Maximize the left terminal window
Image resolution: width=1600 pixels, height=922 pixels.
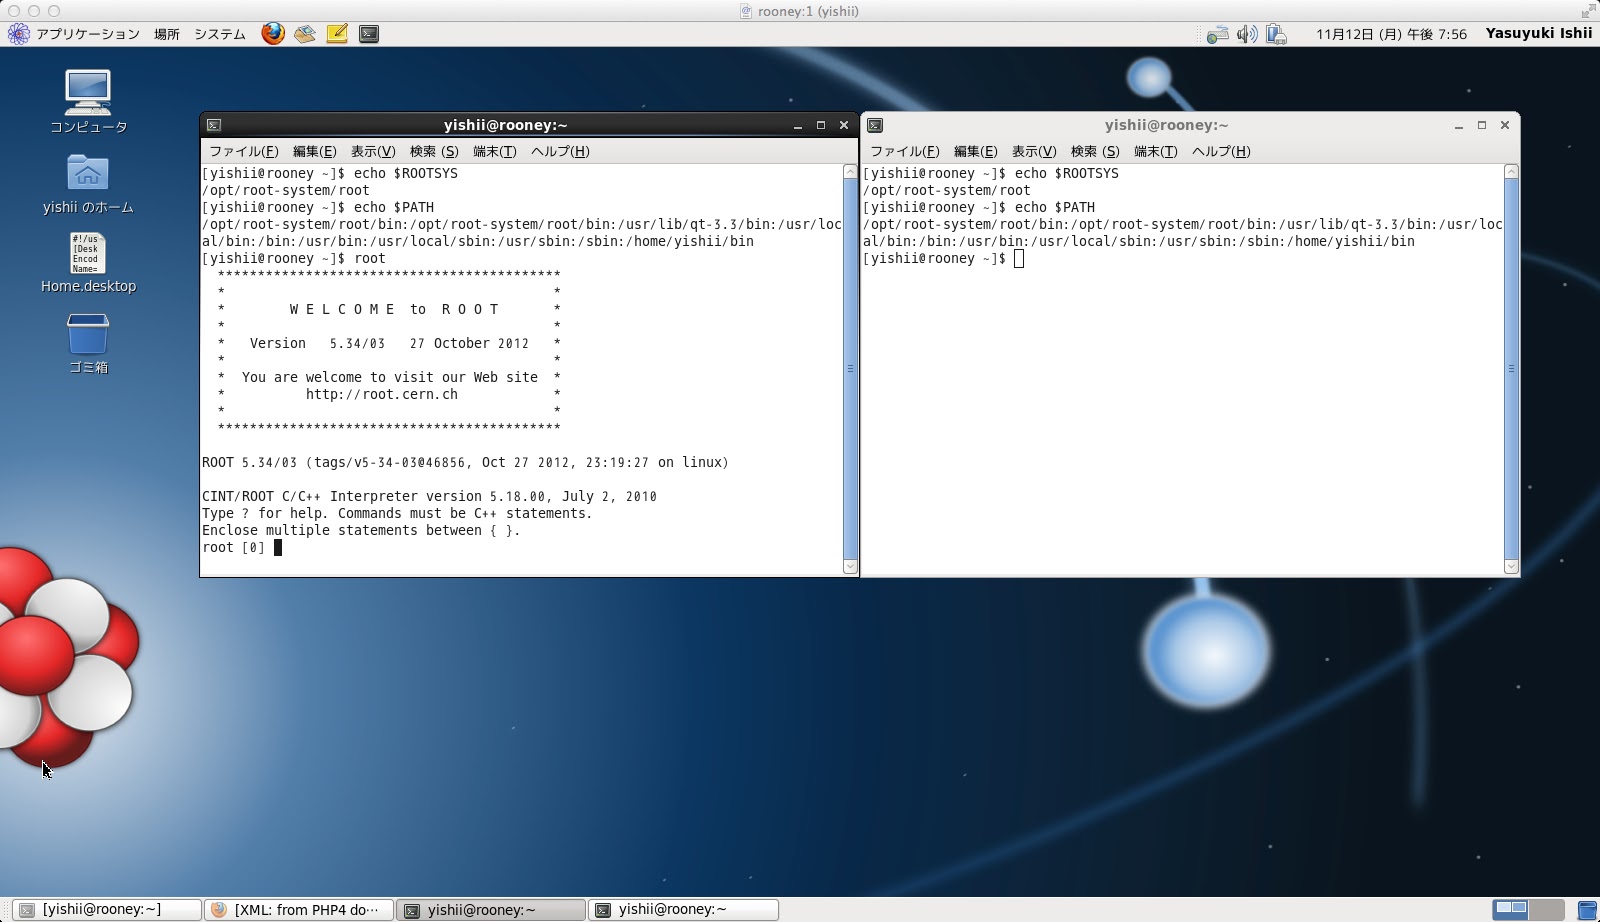coord(821,125)
